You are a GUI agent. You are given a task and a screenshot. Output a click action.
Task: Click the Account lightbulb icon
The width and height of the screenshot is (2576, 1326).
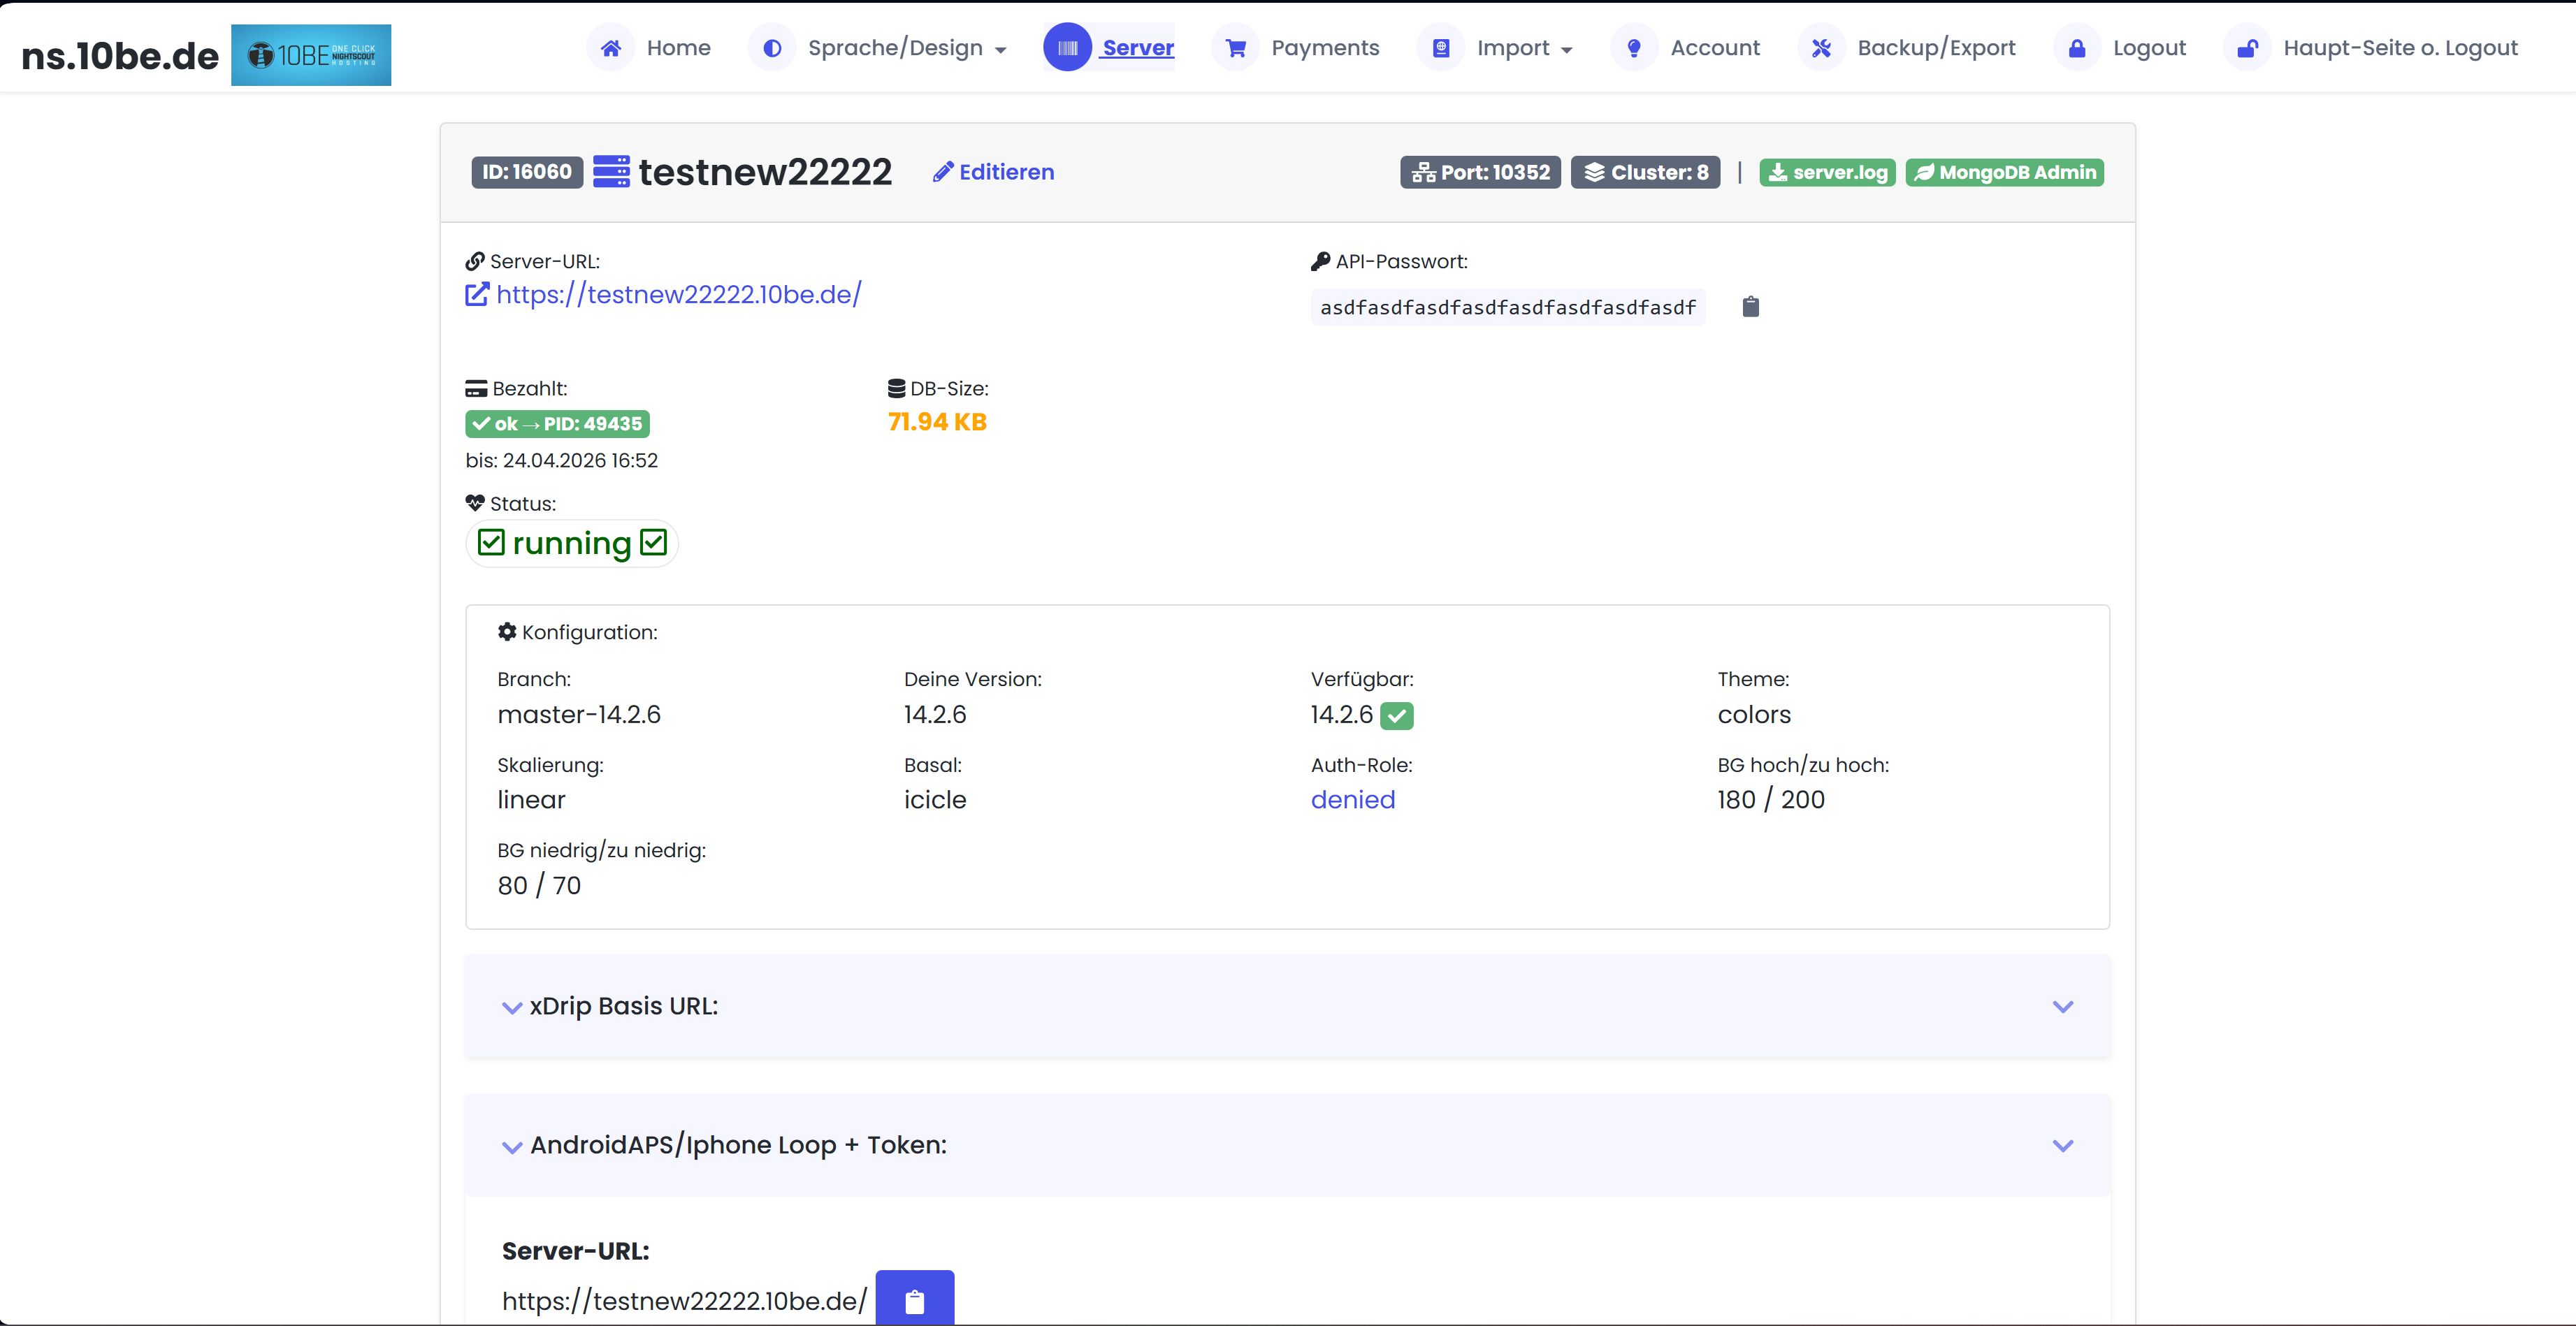(x=1634, y=47)
